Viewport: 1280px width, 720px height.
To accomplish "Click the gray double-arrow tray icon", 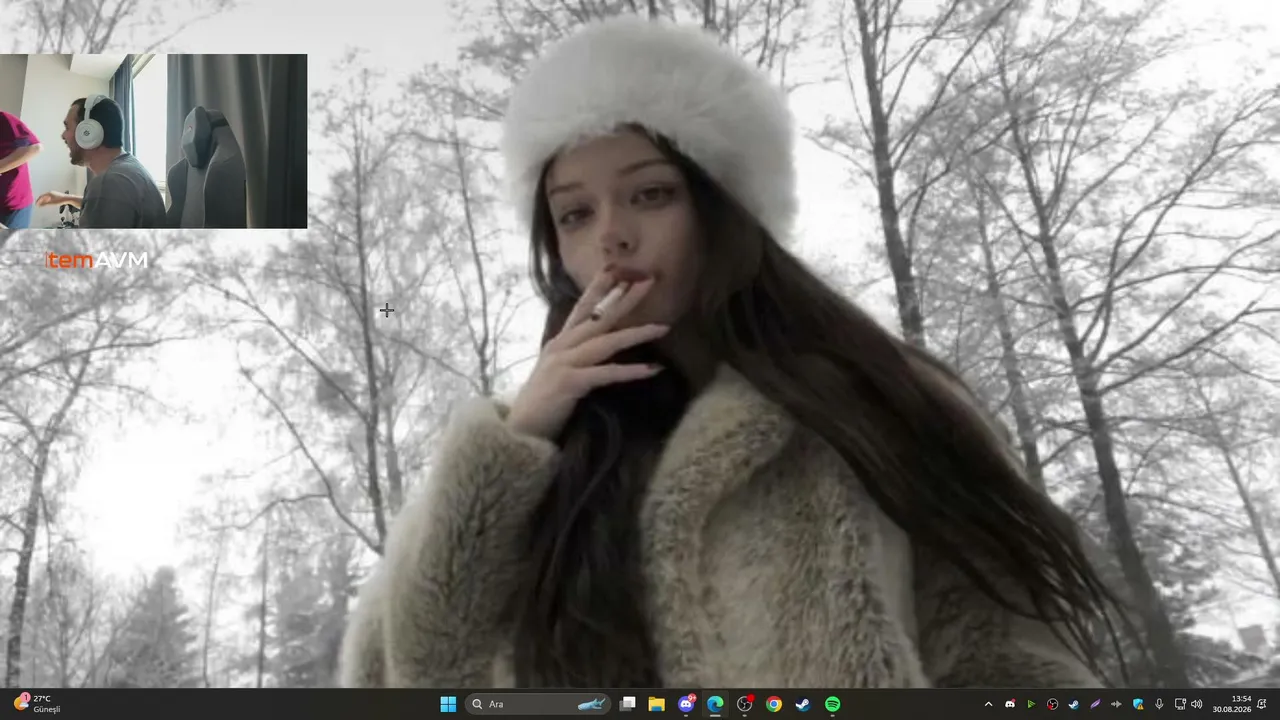I will [1116, 704].
